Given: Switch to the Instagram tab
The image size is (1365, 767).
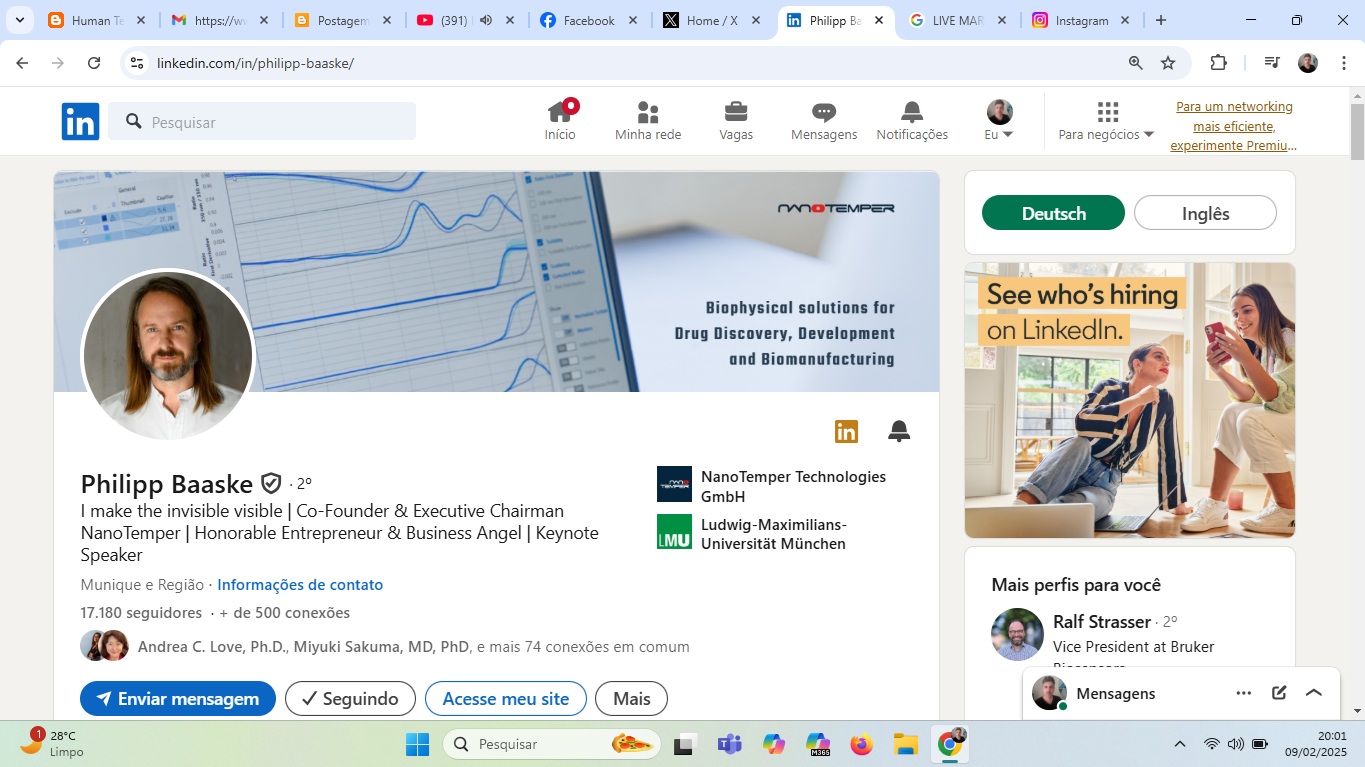Looking at the screenshot, I should pos(1082,20).
